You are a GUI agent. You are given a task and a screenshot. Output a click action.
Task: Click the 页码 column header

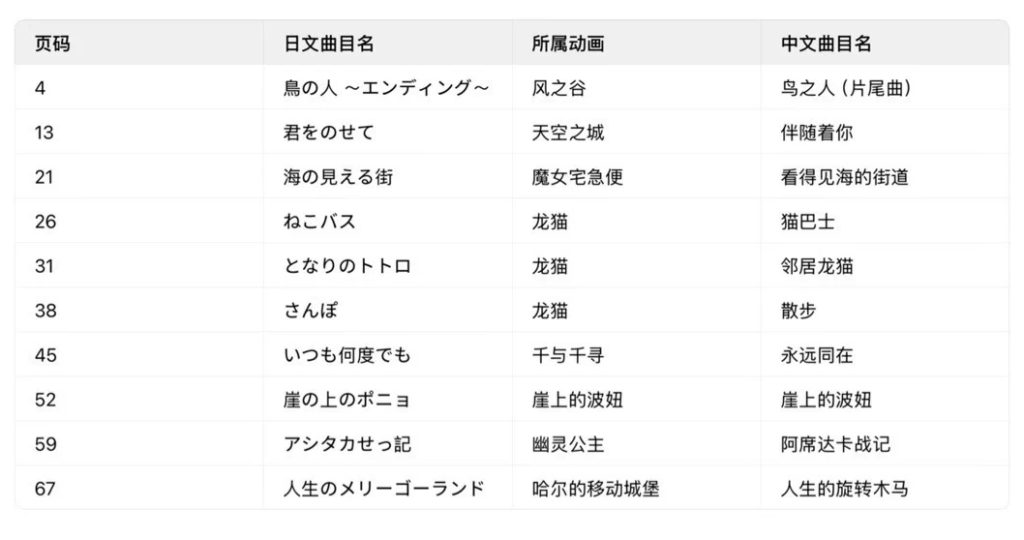coord(52,44)
